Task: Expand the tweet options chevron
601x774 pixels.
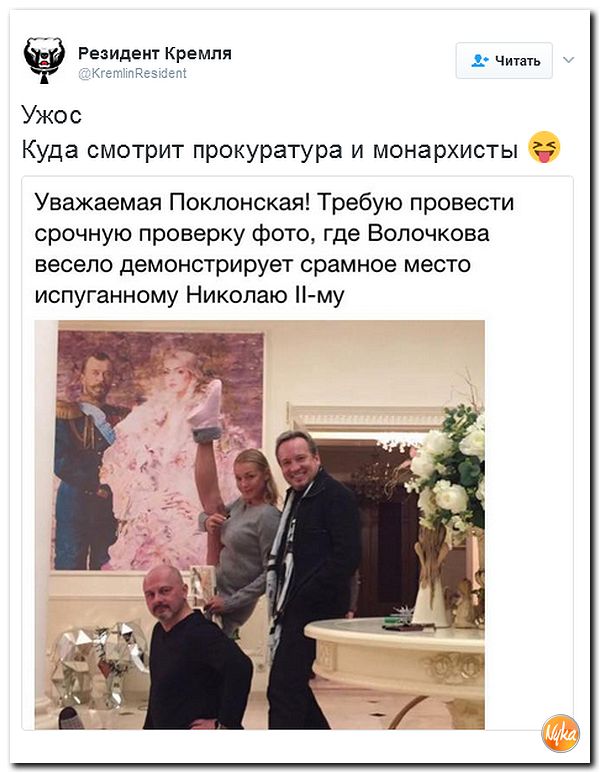Action: (x=568, y=60)
